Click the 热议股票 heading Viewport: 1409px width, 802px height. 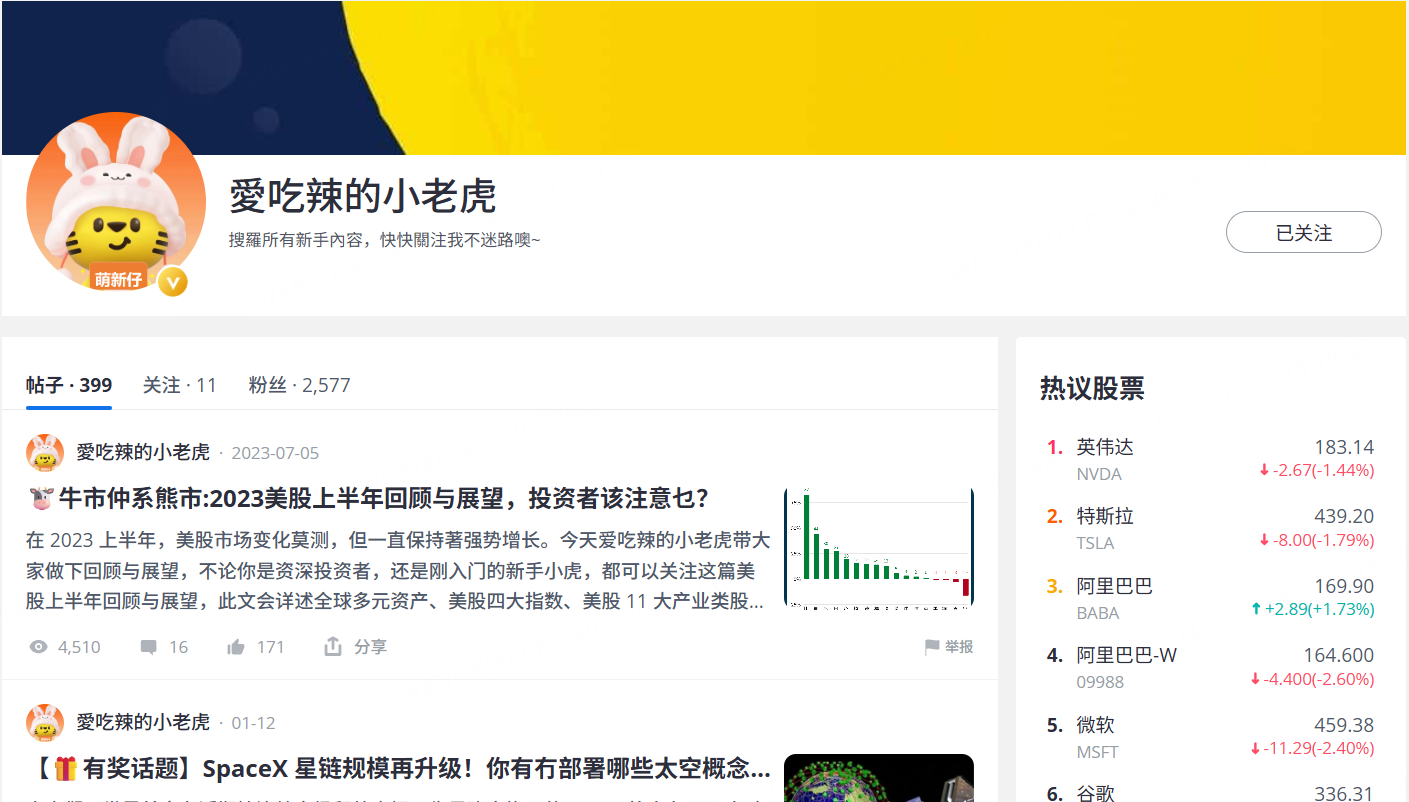1092,388
